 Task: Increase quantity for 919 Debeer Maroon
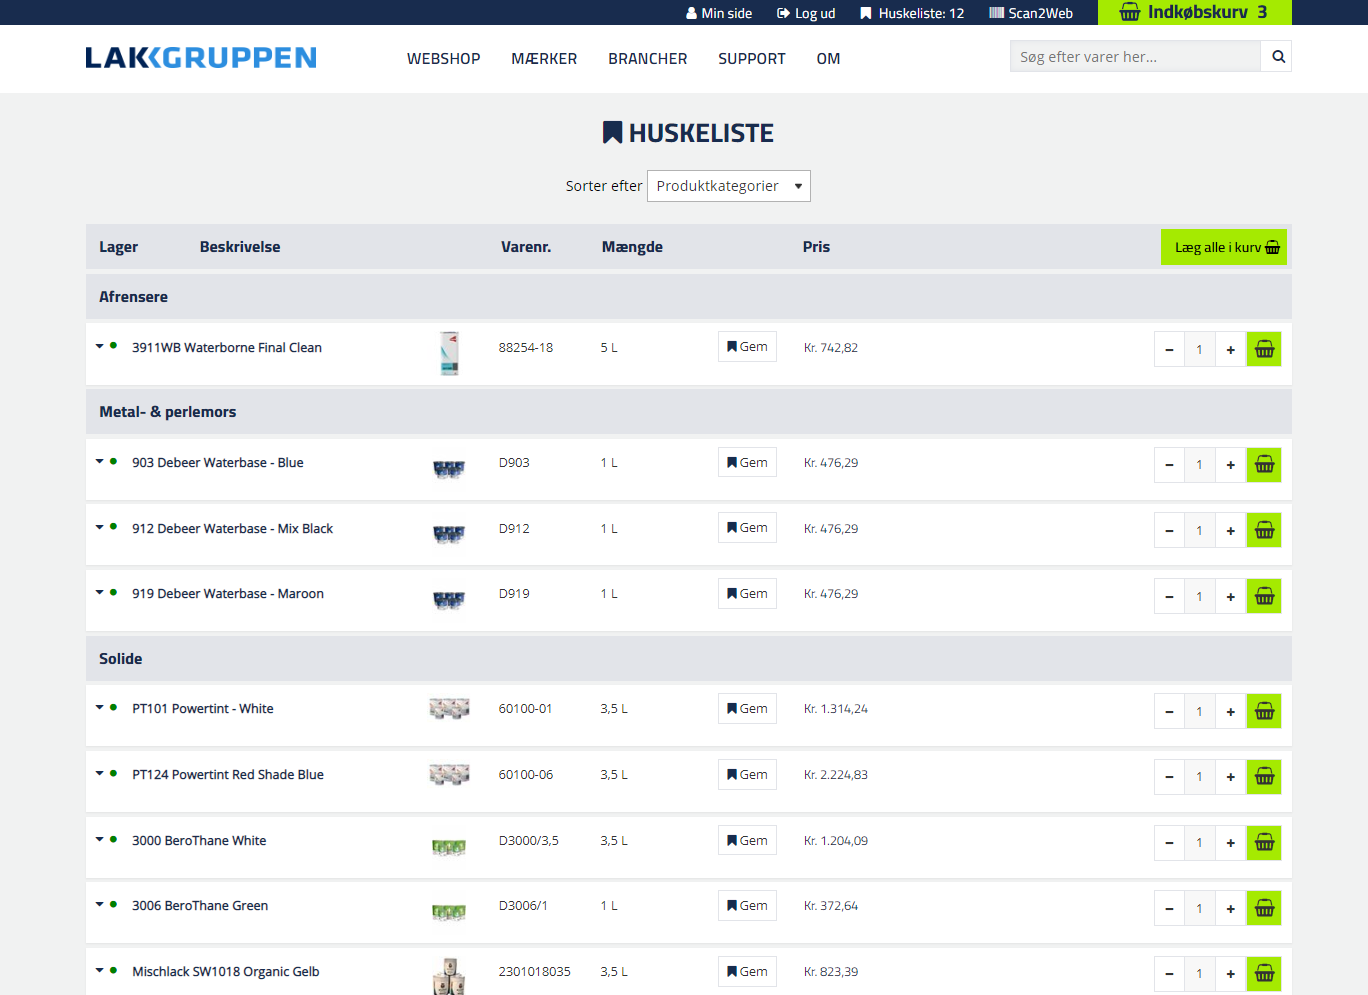coord(1230,596)
